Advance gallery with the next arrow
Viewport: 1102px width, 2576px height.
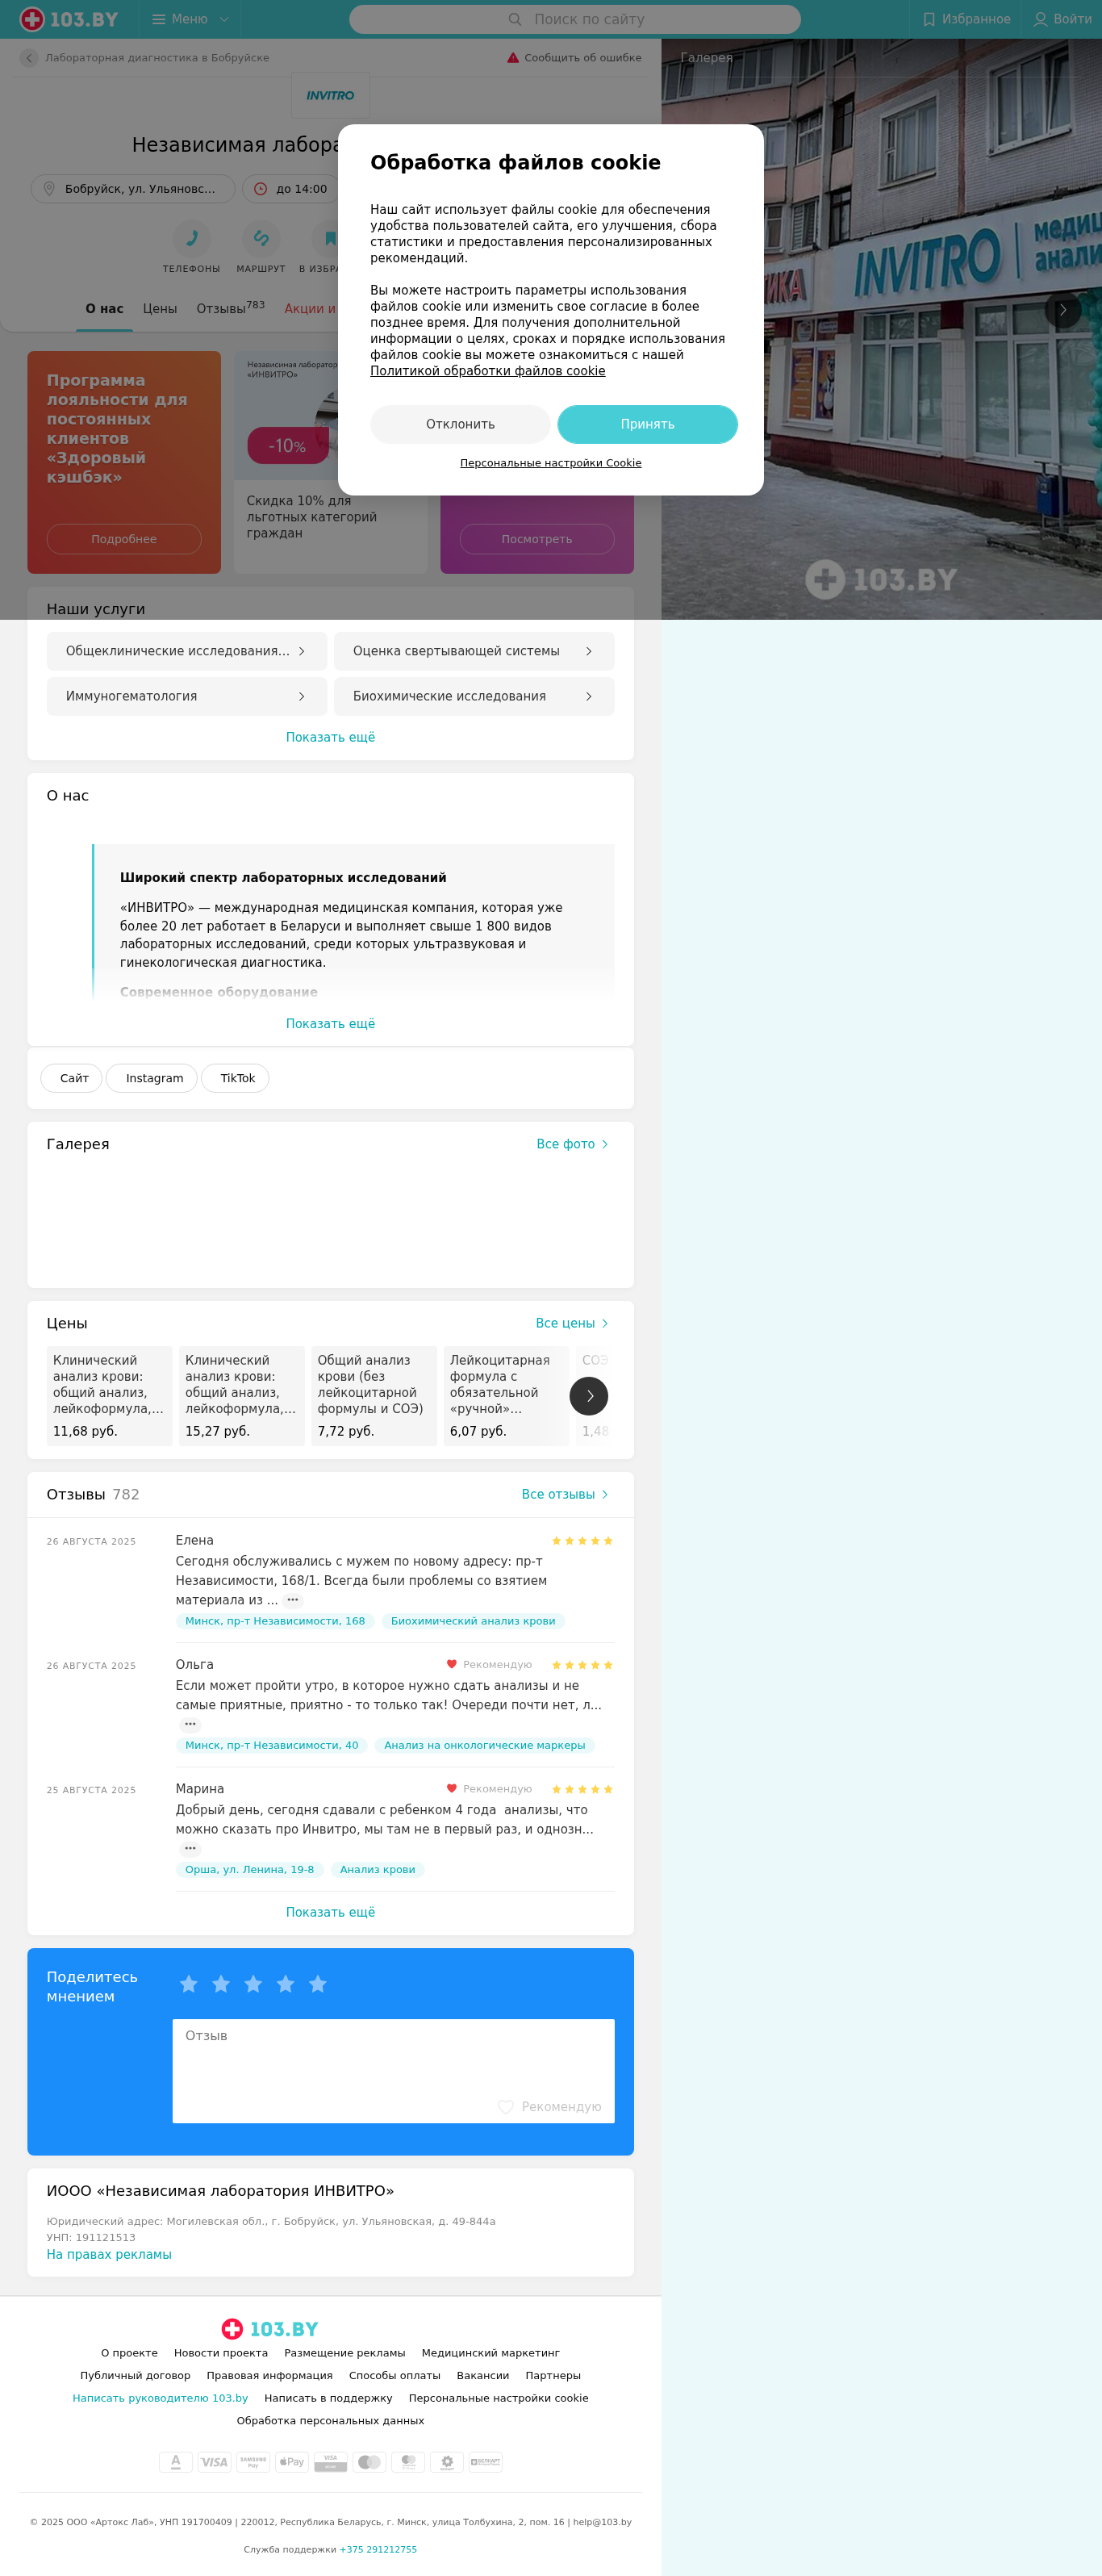[1063, 310]
